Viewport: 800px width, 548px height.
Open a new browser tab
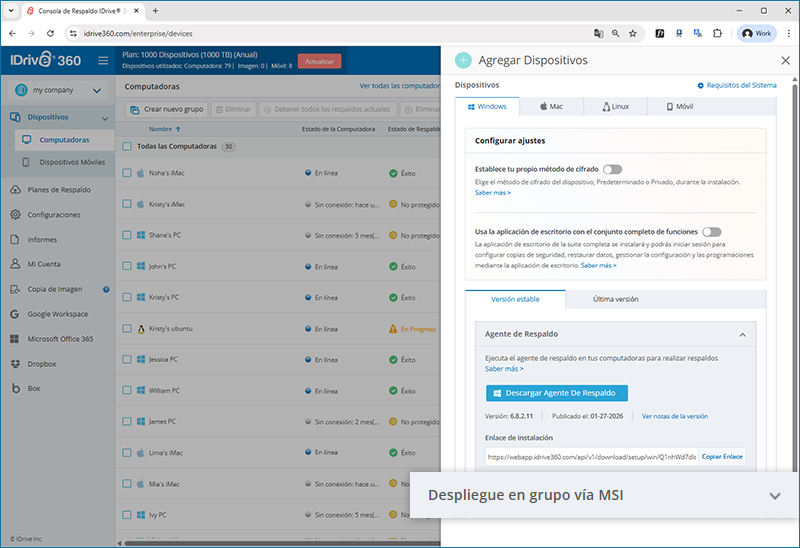point(155,11)
